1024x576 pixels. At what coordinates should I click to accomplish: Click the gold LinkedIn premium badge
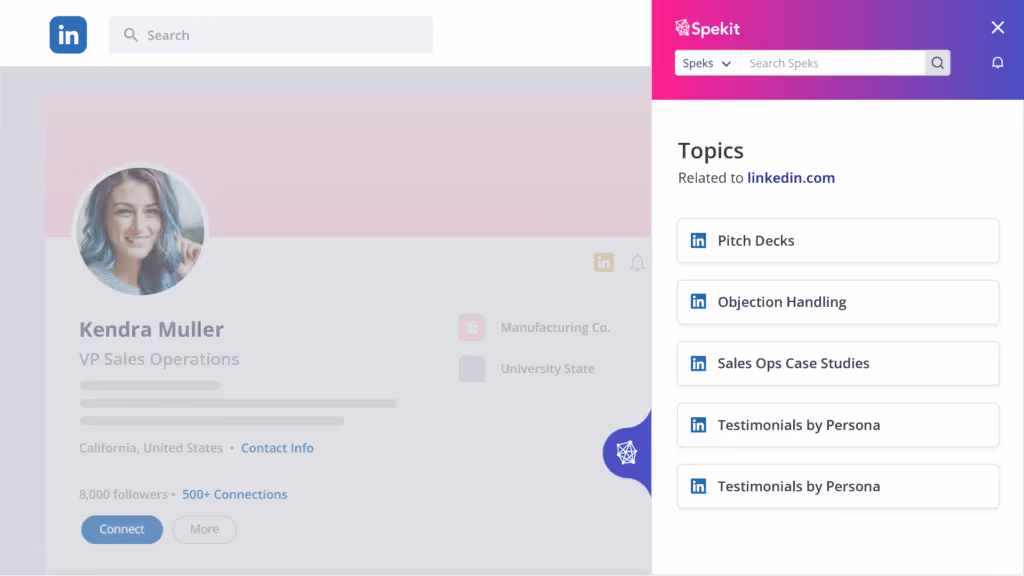(603, 263)
